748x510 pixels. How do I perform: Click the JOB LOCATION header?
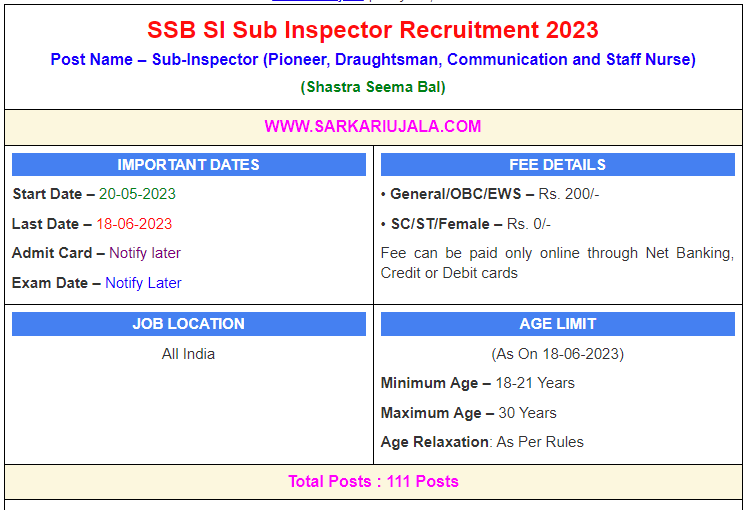[x=188, y=324]
